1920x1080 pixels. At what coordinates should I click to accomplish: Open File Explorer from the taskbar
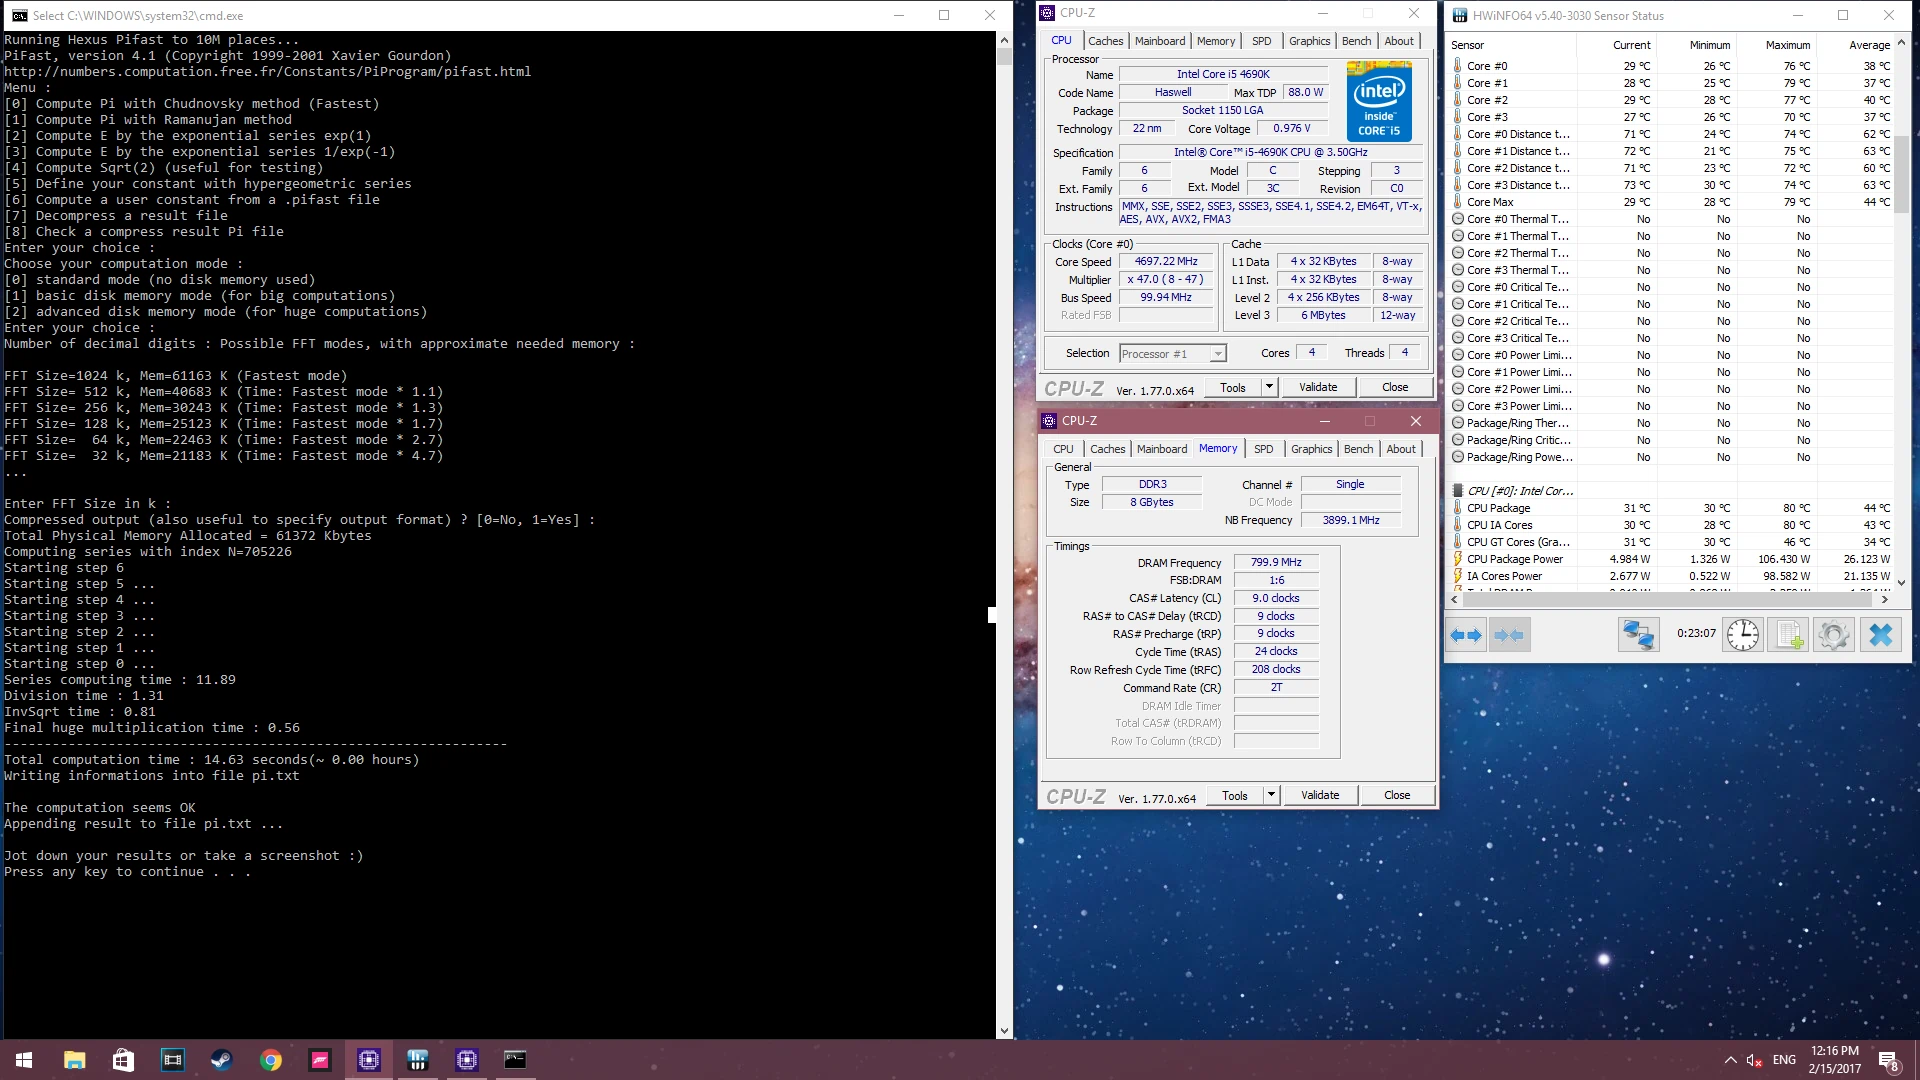point(74,1060)
